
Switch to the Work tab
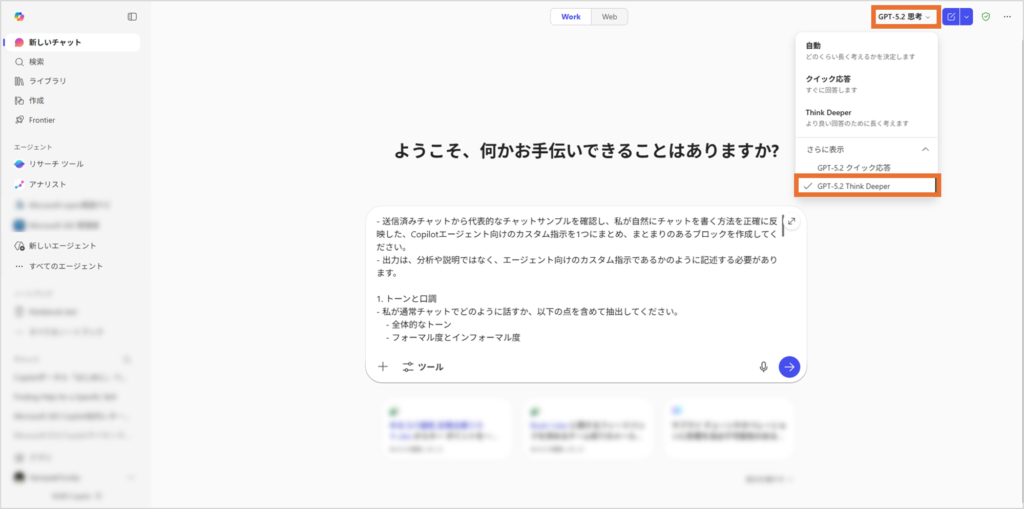[570, 17]
